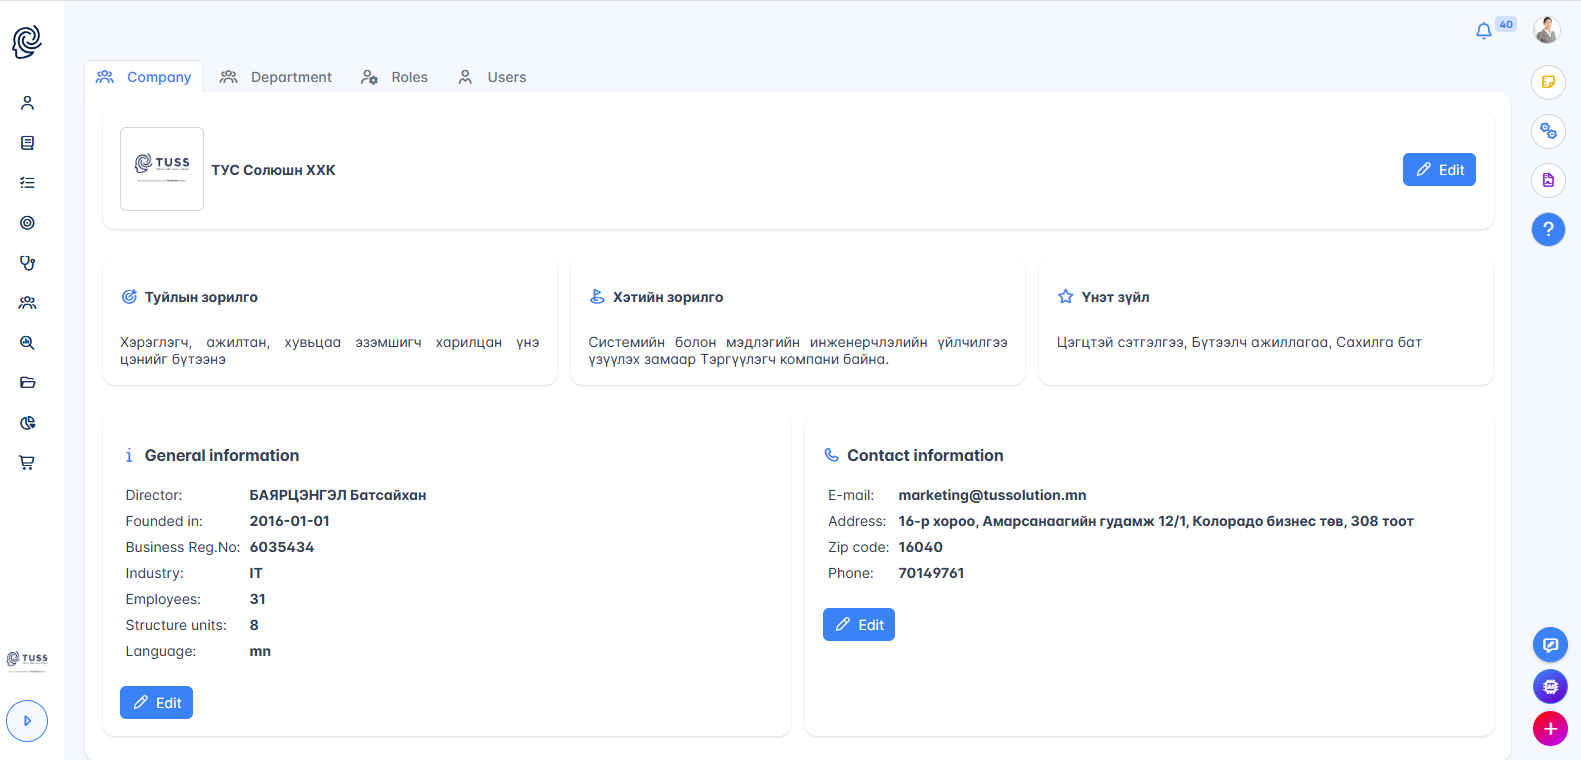Open the document notes icon in sidebar
Image resolution: width=1581 pixels, height=760 pixels.
(x=27, y=143)
